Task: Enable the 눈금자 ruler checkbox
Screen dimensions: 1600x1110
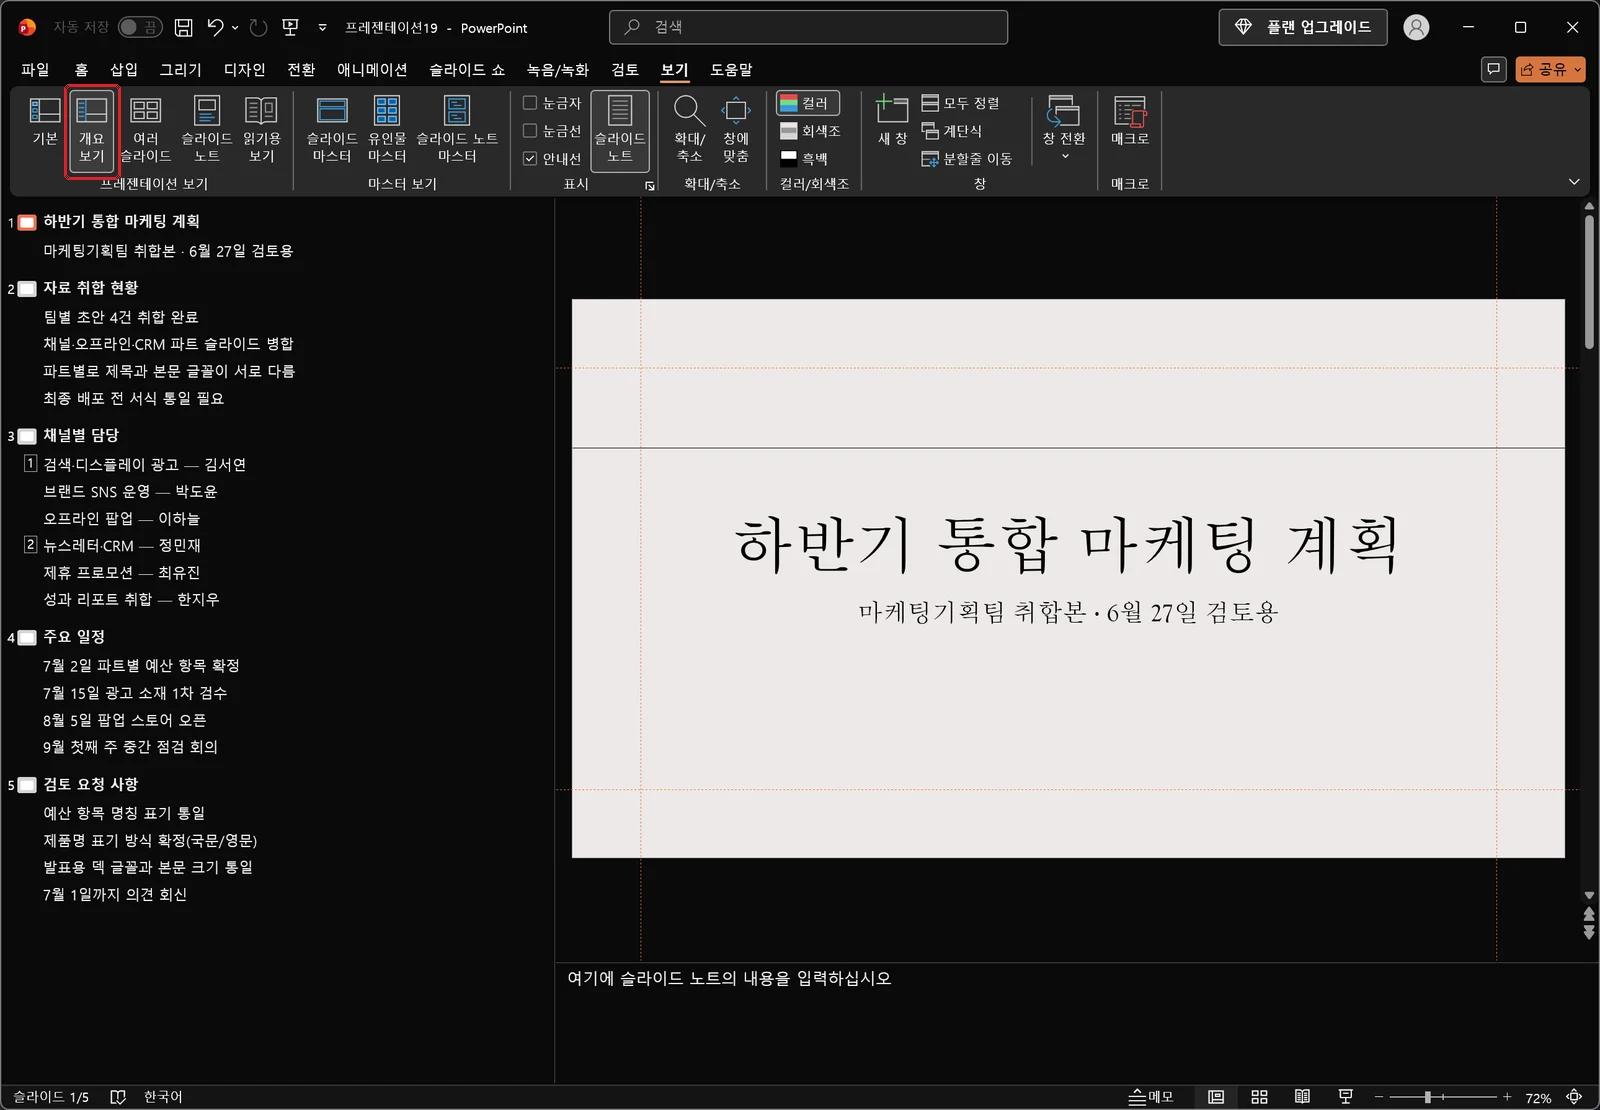Action: (x=530, y=102)
